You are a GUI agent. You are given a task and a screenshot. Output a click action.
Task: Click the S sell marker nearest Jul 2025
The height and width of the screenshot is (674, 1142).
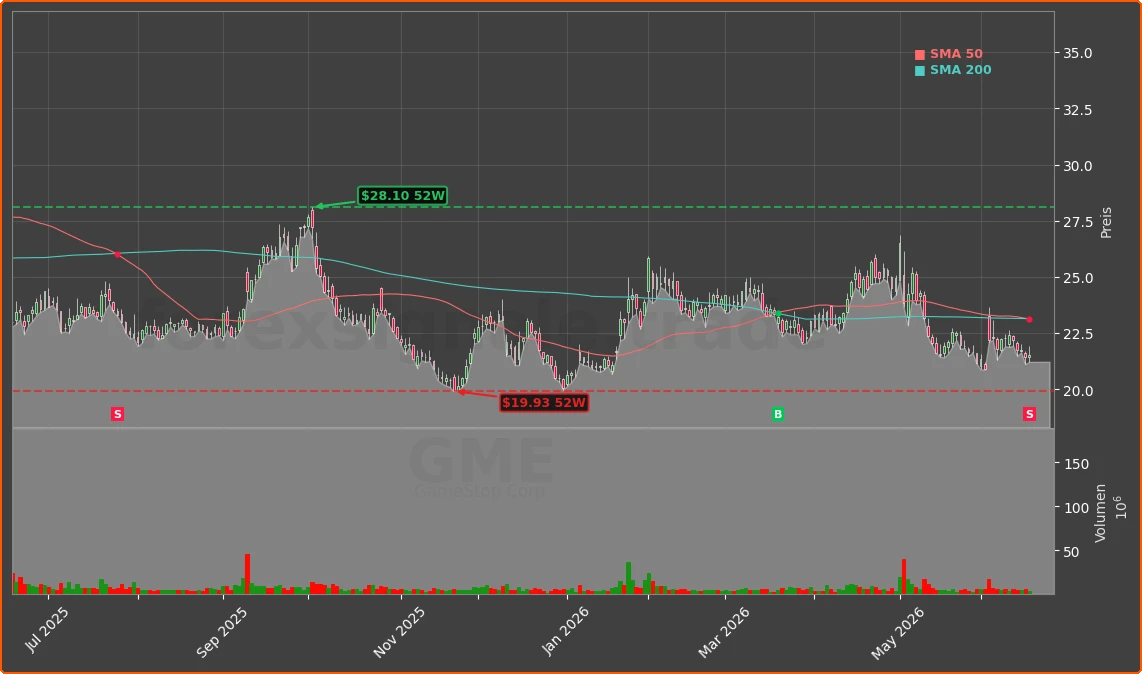117,415
